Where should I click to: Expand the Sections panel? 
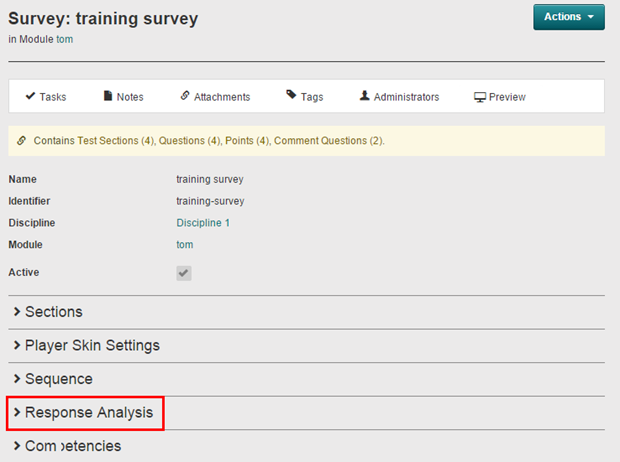[53, 312]
